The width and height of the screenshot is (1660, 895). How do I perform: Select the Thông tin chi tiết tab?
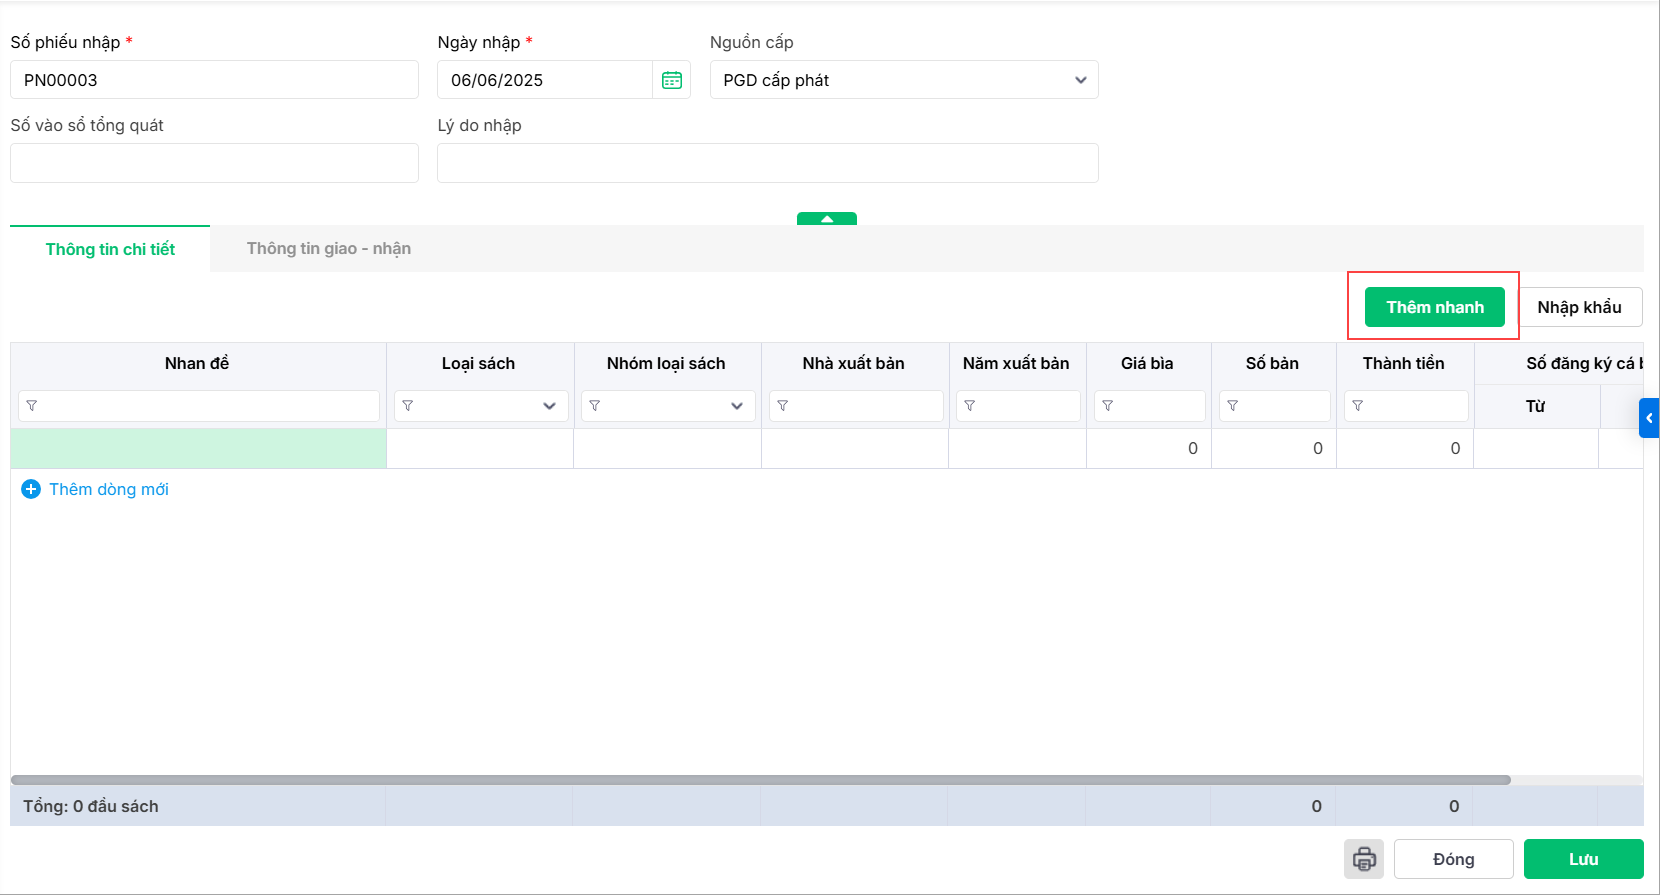110,249
